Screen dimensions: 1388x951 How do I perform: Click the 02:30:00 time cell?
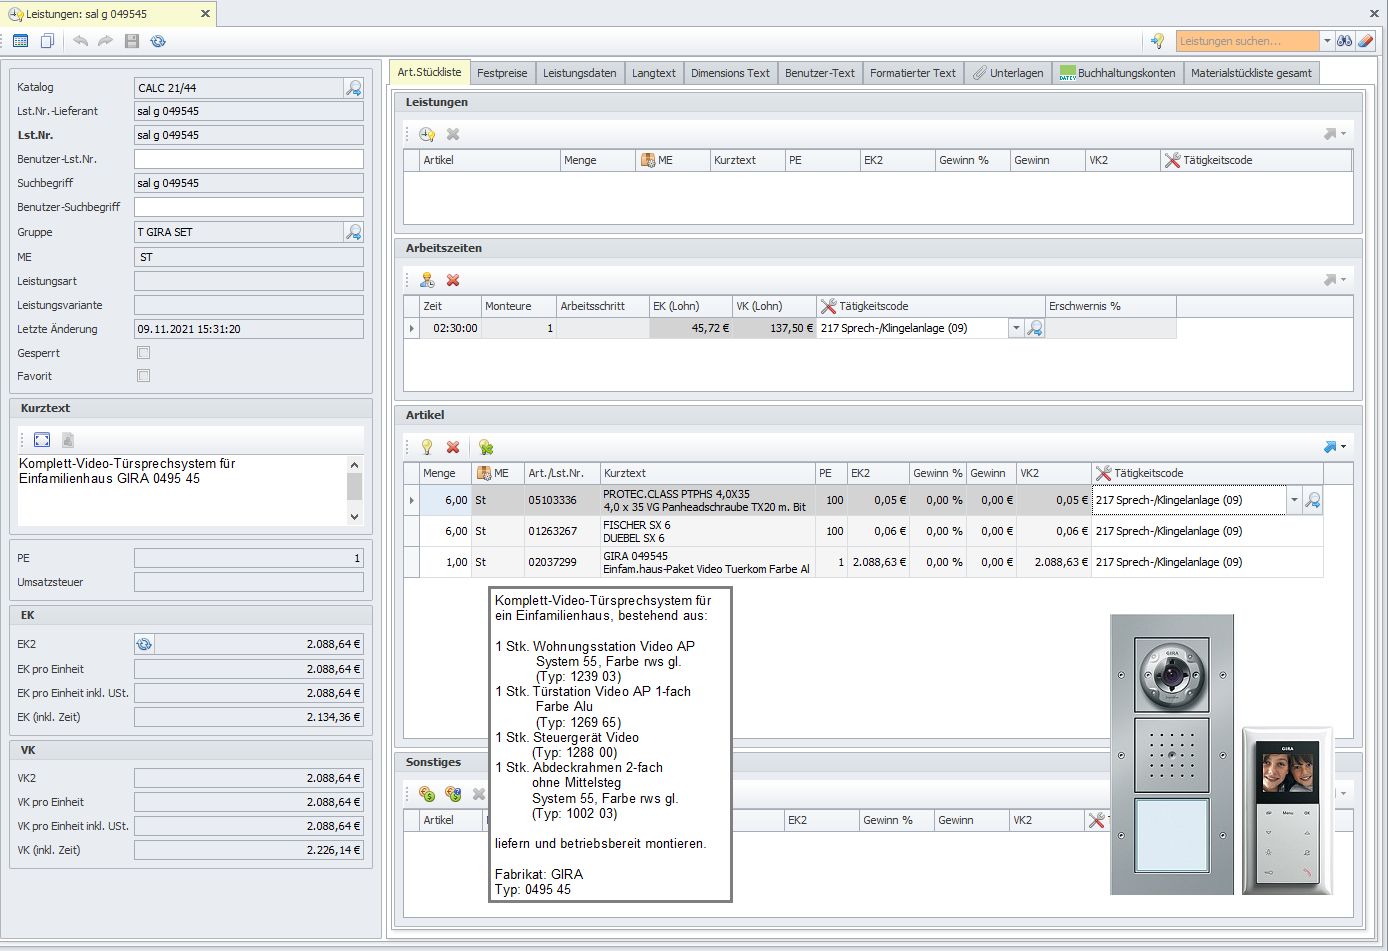point(450,328)
